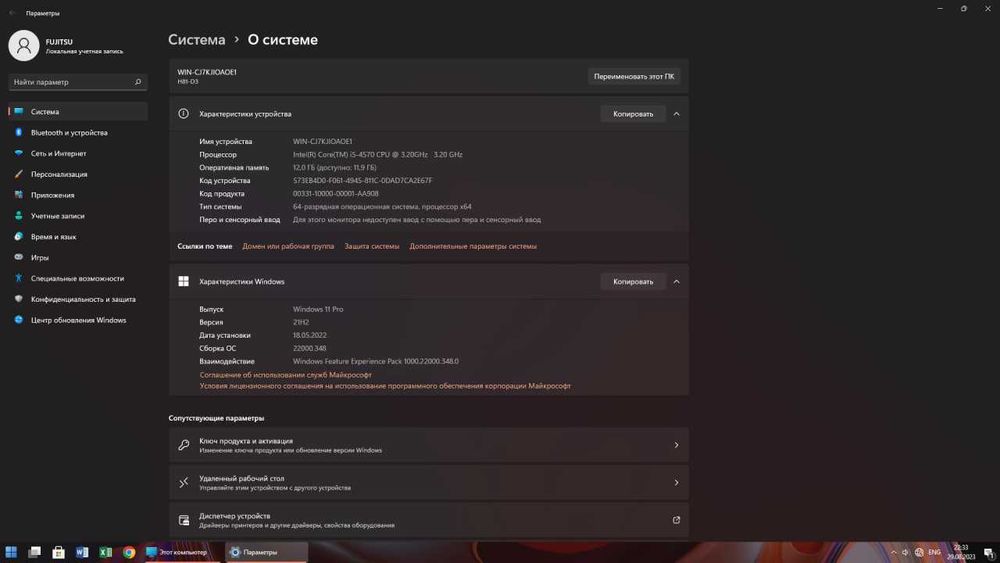The height and width of the screenshot is (563, 1000).
Task: Click Переименовать этот ПК button
Action: point(633,76)
